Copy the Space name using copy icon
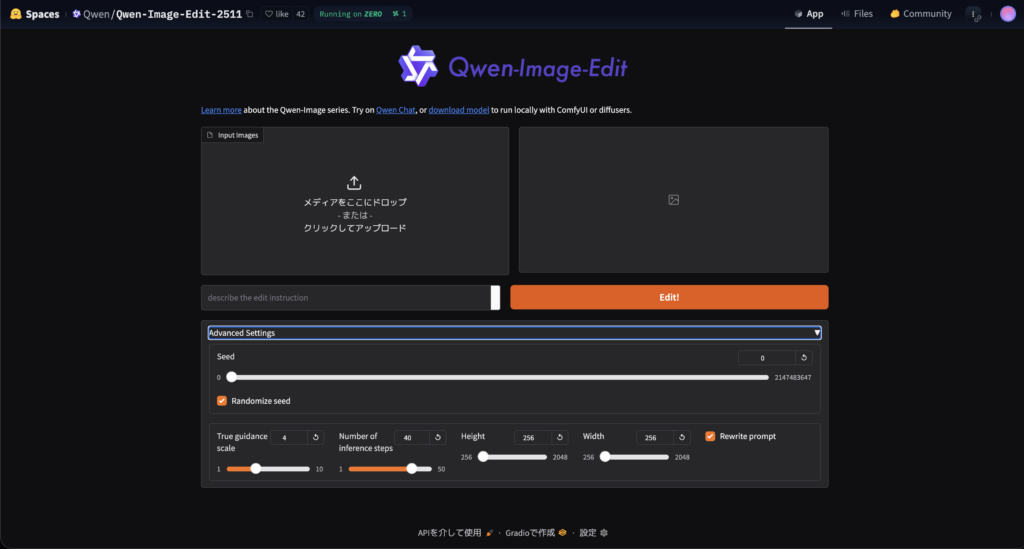Viewport: 1024px width, 549px height. click(x=250, y=14)
